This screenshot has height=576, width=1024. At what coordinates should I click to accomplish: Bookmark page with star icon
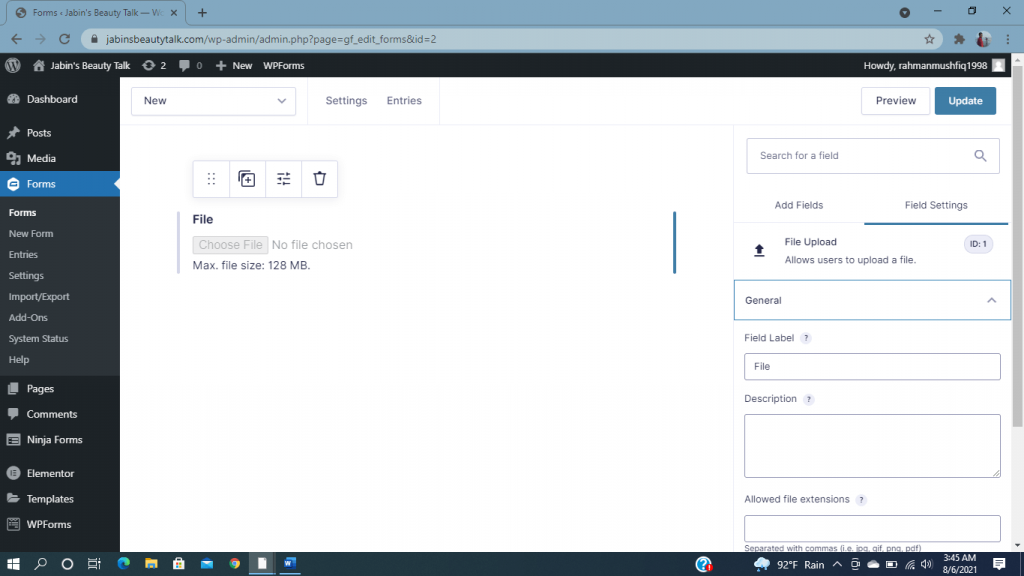tap(929, 39)
